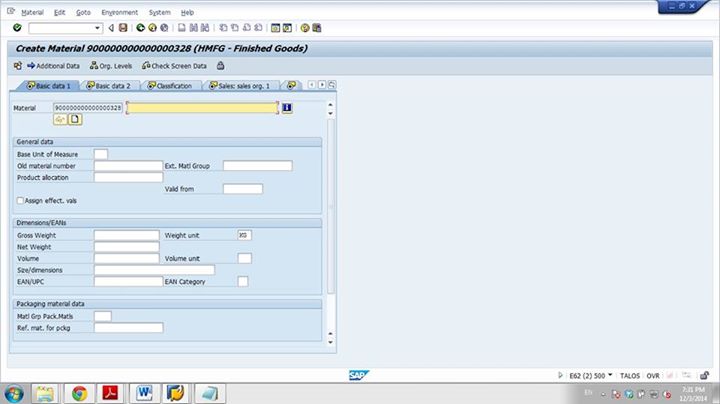Image resolution: width=720 pixels, height=404 pixels.
Task: Toggle the Assign effect. vals checkbox
Action: coord(20,201)
